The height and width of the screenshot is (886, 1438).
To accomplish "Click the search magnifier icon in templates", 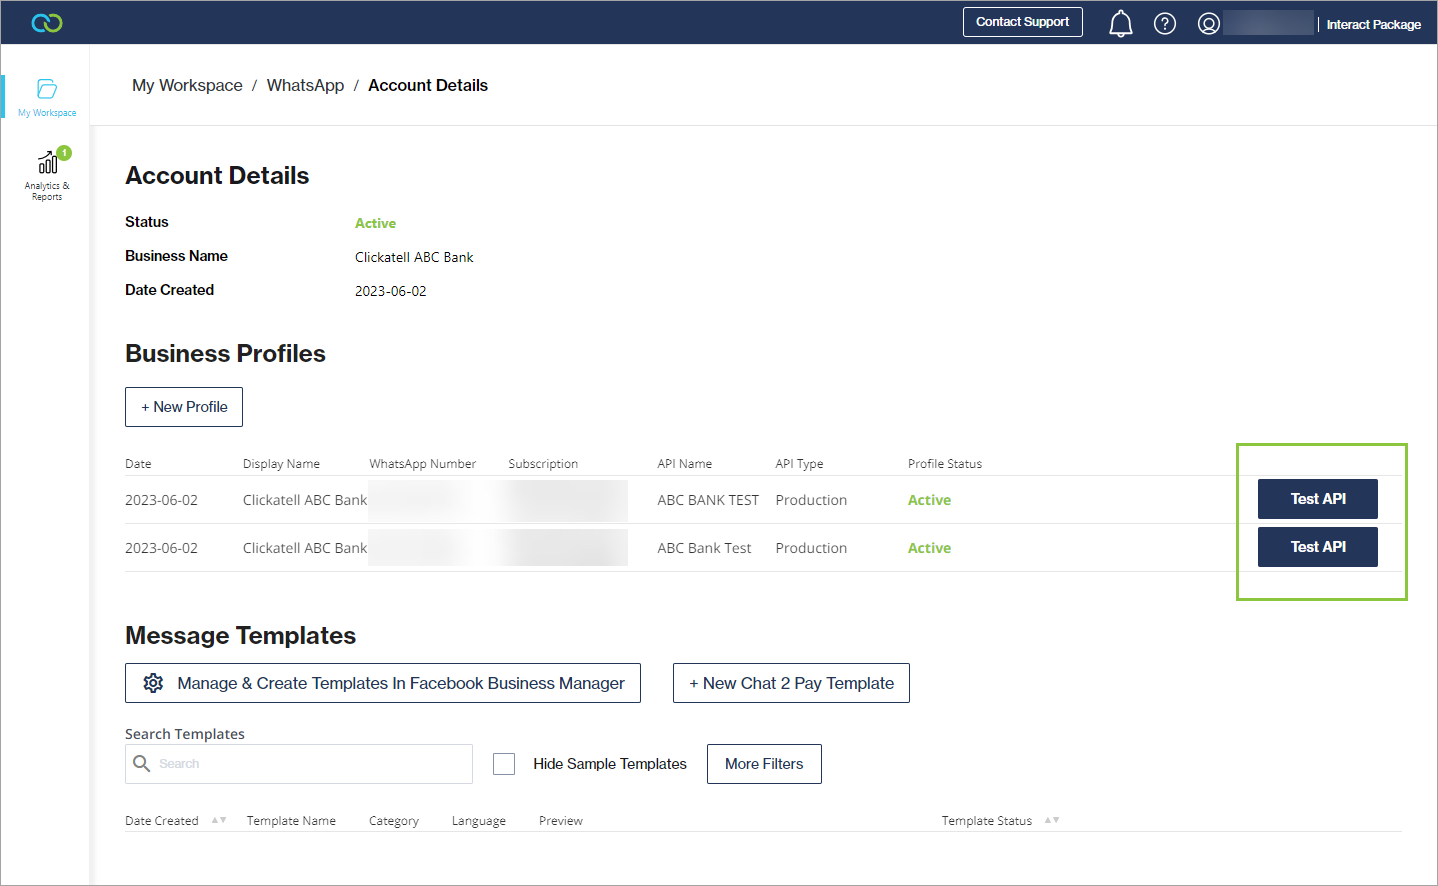I will 142,764.
